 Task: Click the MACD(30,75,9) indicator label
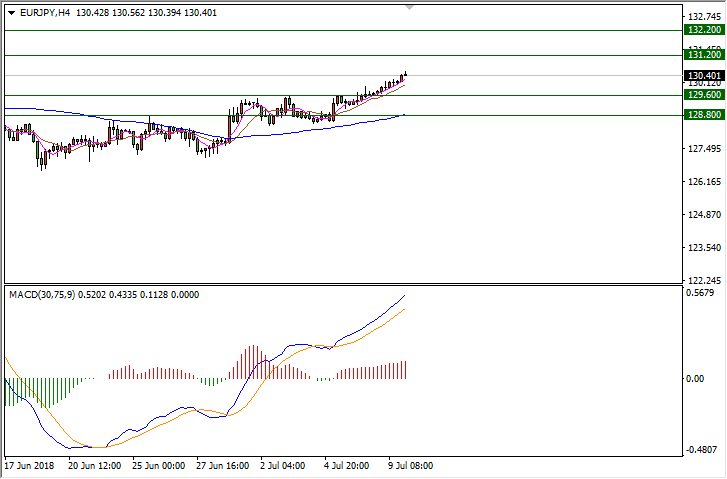(42, 295)
